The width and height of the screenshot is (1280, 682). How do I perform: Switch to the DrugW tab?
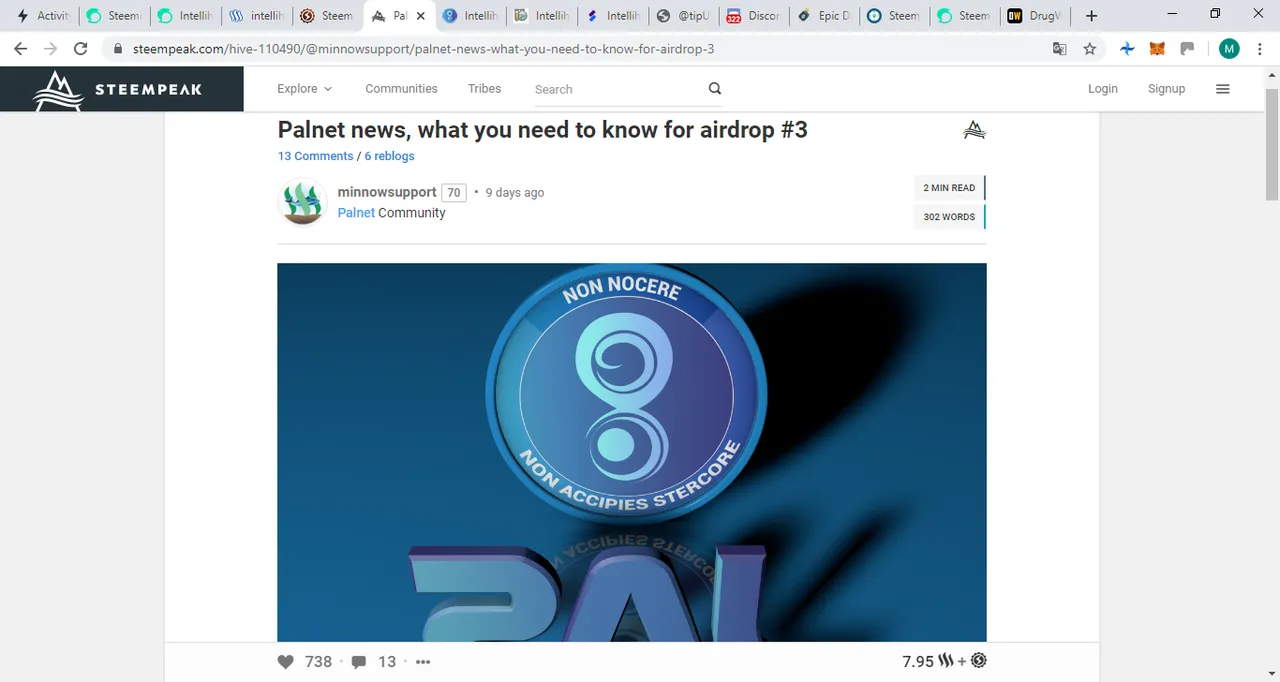pyautogui.click(x=1037, y=16)
